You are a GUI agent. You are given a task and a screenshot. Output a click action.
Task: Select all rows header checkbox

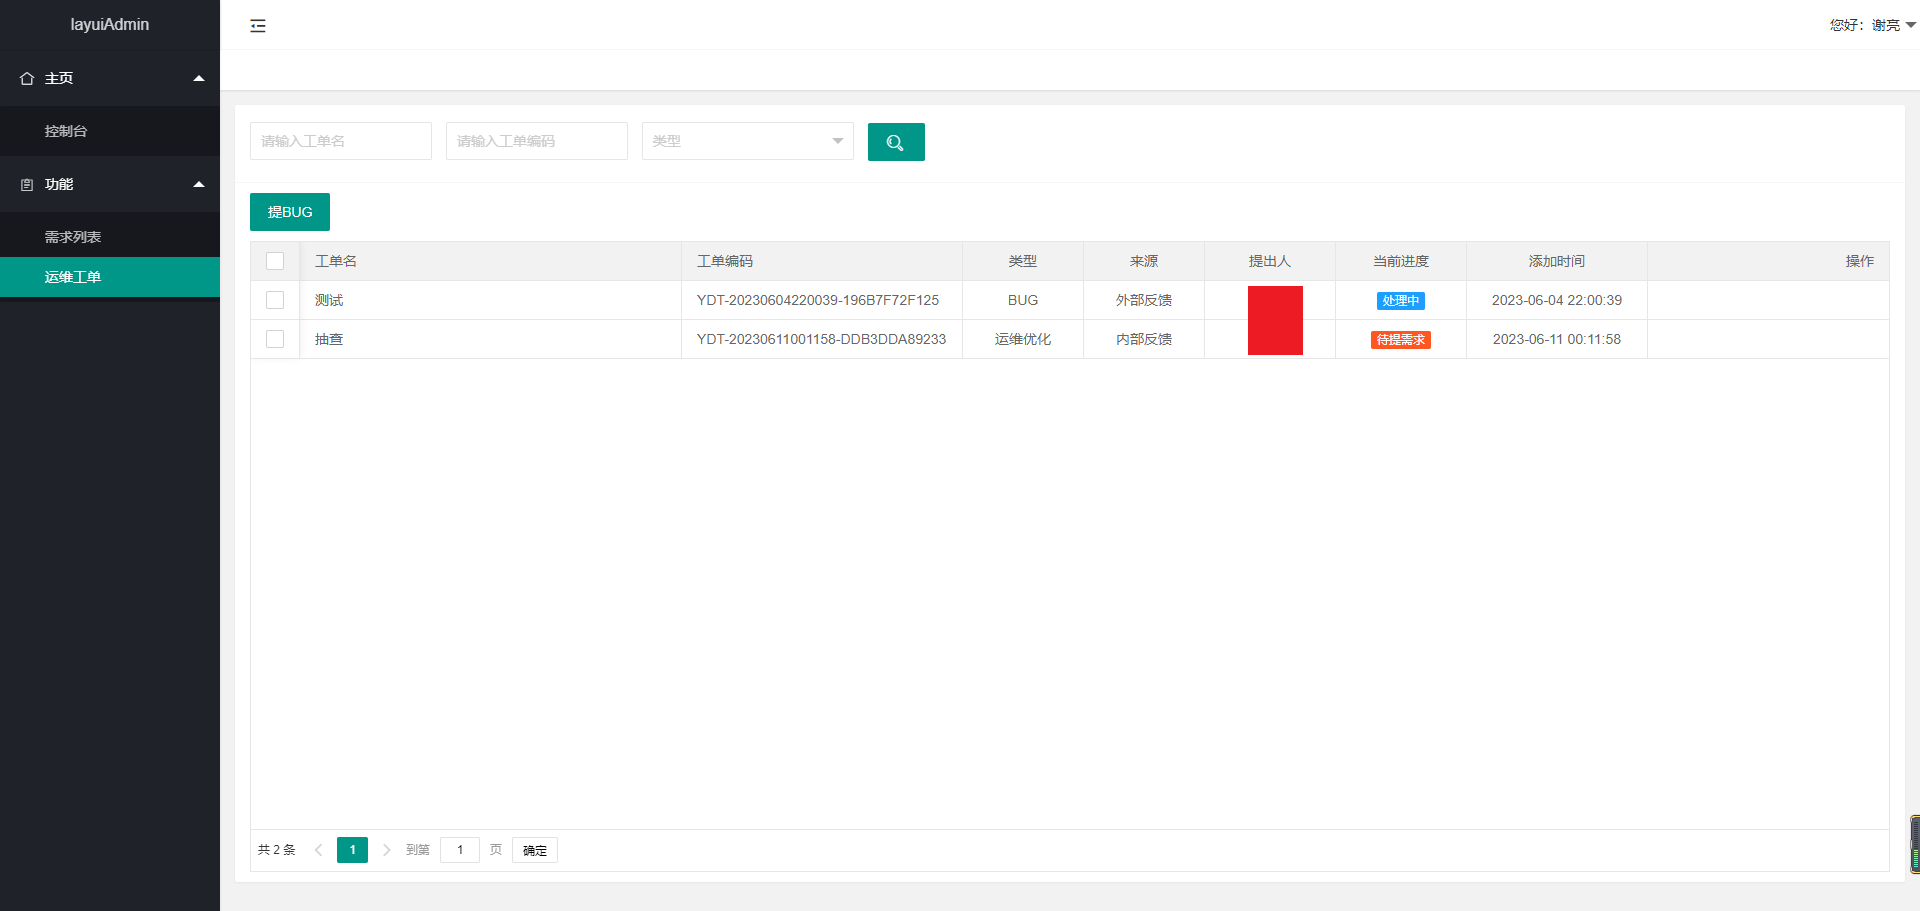tap(275, 261)
